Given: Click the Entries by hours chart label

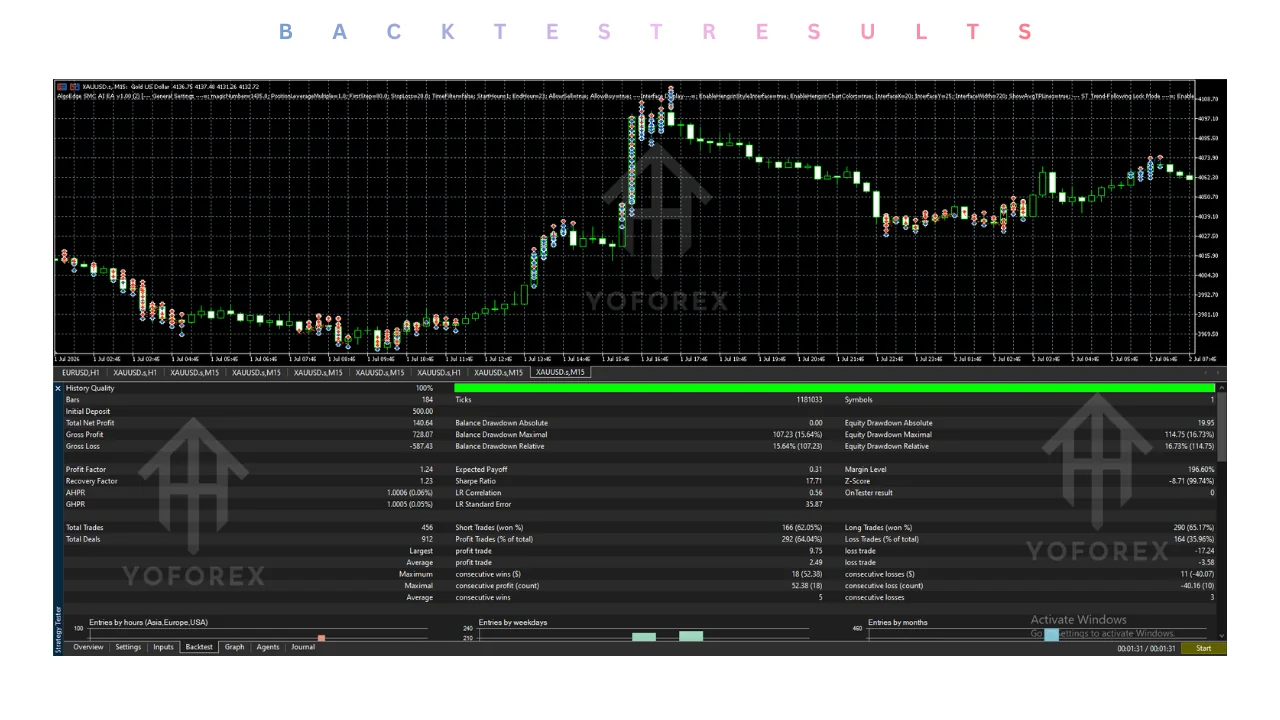Looking at the screenshot, I should (148, 622).
